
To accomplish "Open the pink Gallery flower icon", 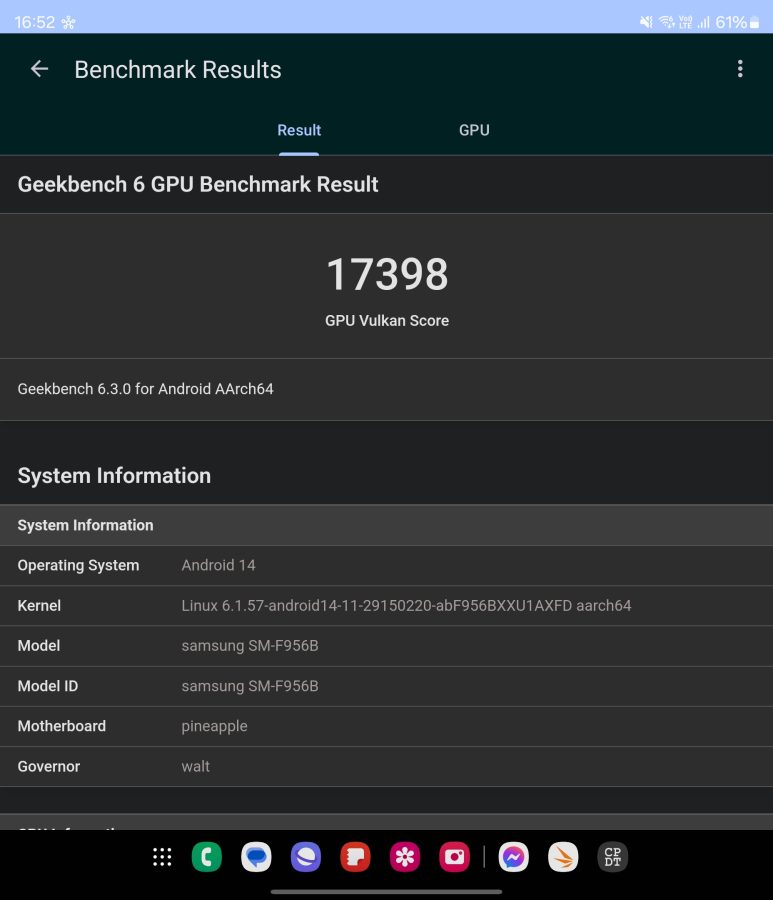I will (x=405, y=857).
